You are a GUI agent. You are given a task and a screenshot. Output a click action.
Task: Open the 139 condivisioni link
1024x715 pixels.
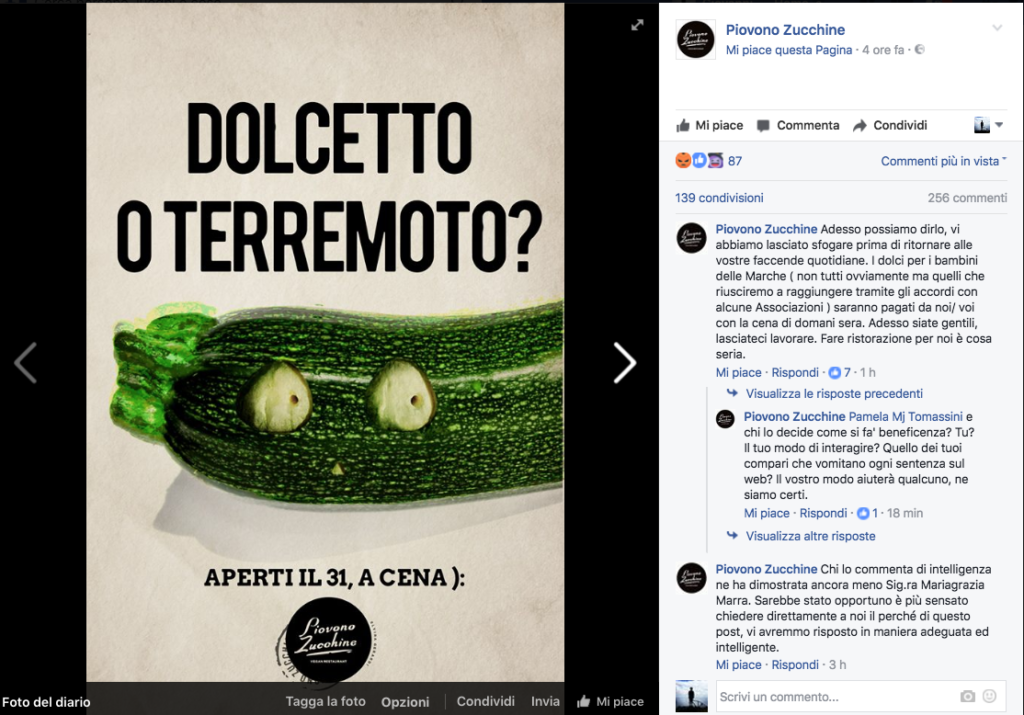click(719, 197)
